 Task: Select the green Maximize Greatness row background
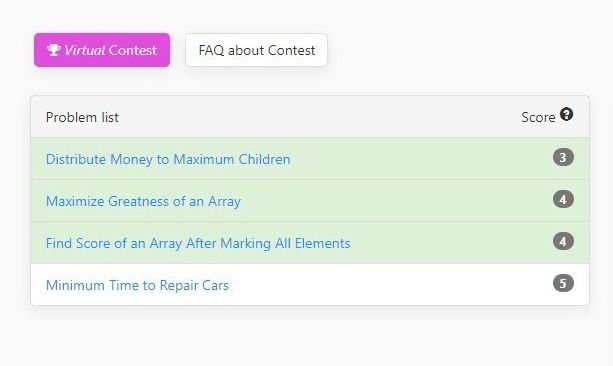coord(310,201)
